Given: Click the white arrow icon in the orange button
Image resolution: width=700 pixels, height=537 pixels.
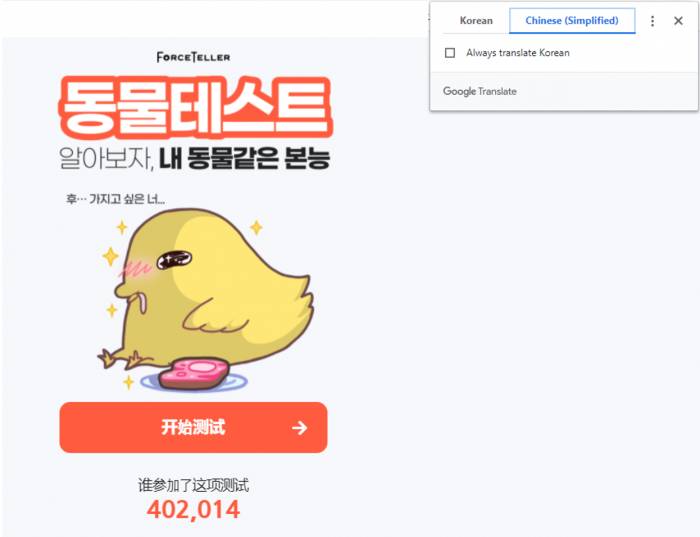Looking at the screenshot, I should point(300,428).
